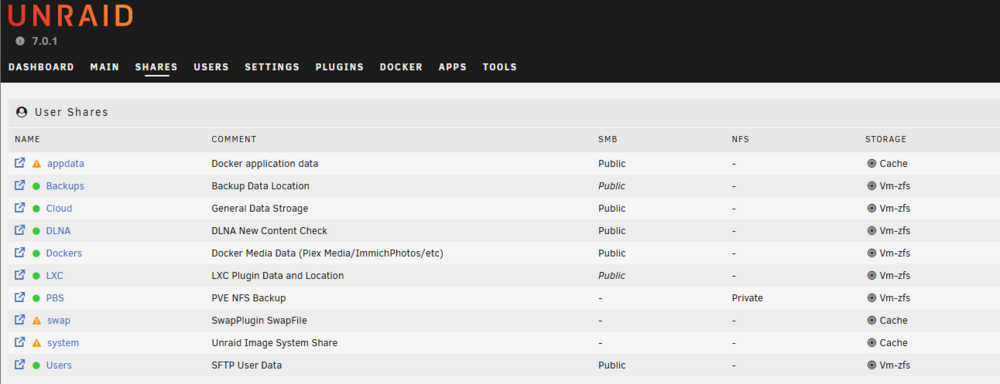Click the green dot next to Users share
1000x384 pixels.
36,366
